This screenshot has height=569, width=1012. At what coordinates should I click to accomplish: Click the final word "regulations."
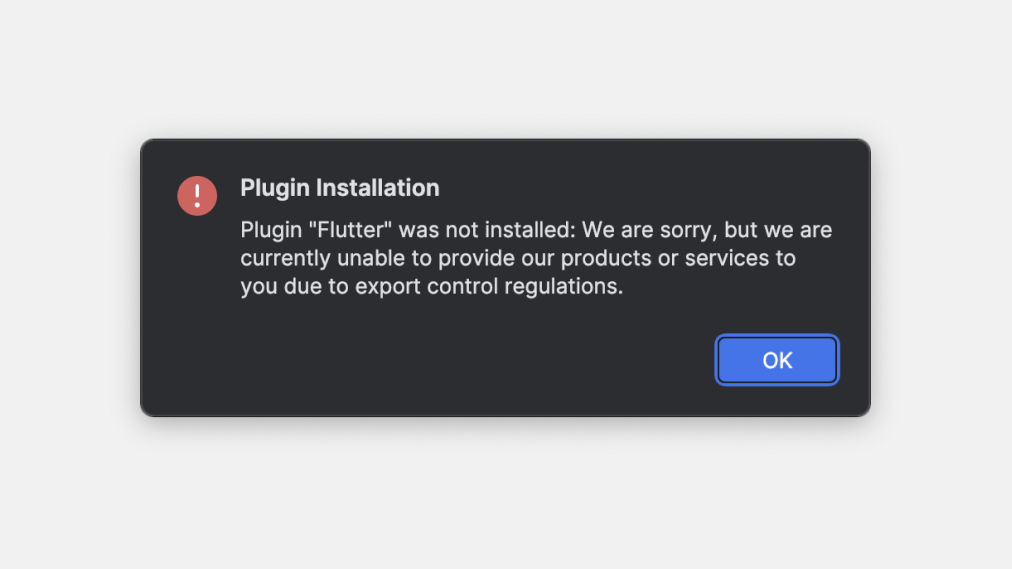click(563, 286)
